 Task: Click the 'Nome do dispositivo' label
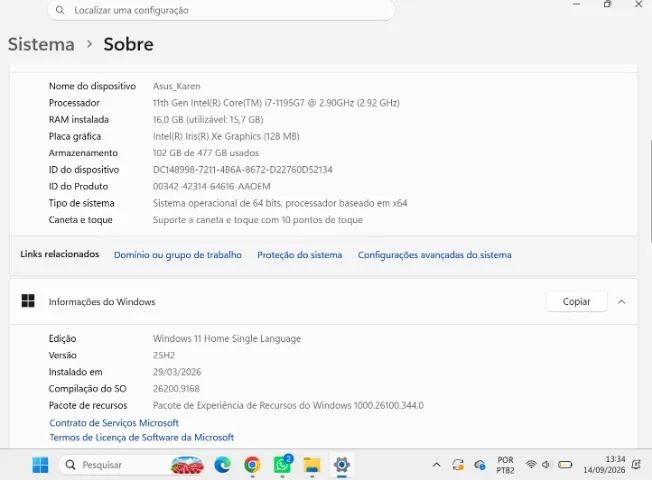coord(92,86)
